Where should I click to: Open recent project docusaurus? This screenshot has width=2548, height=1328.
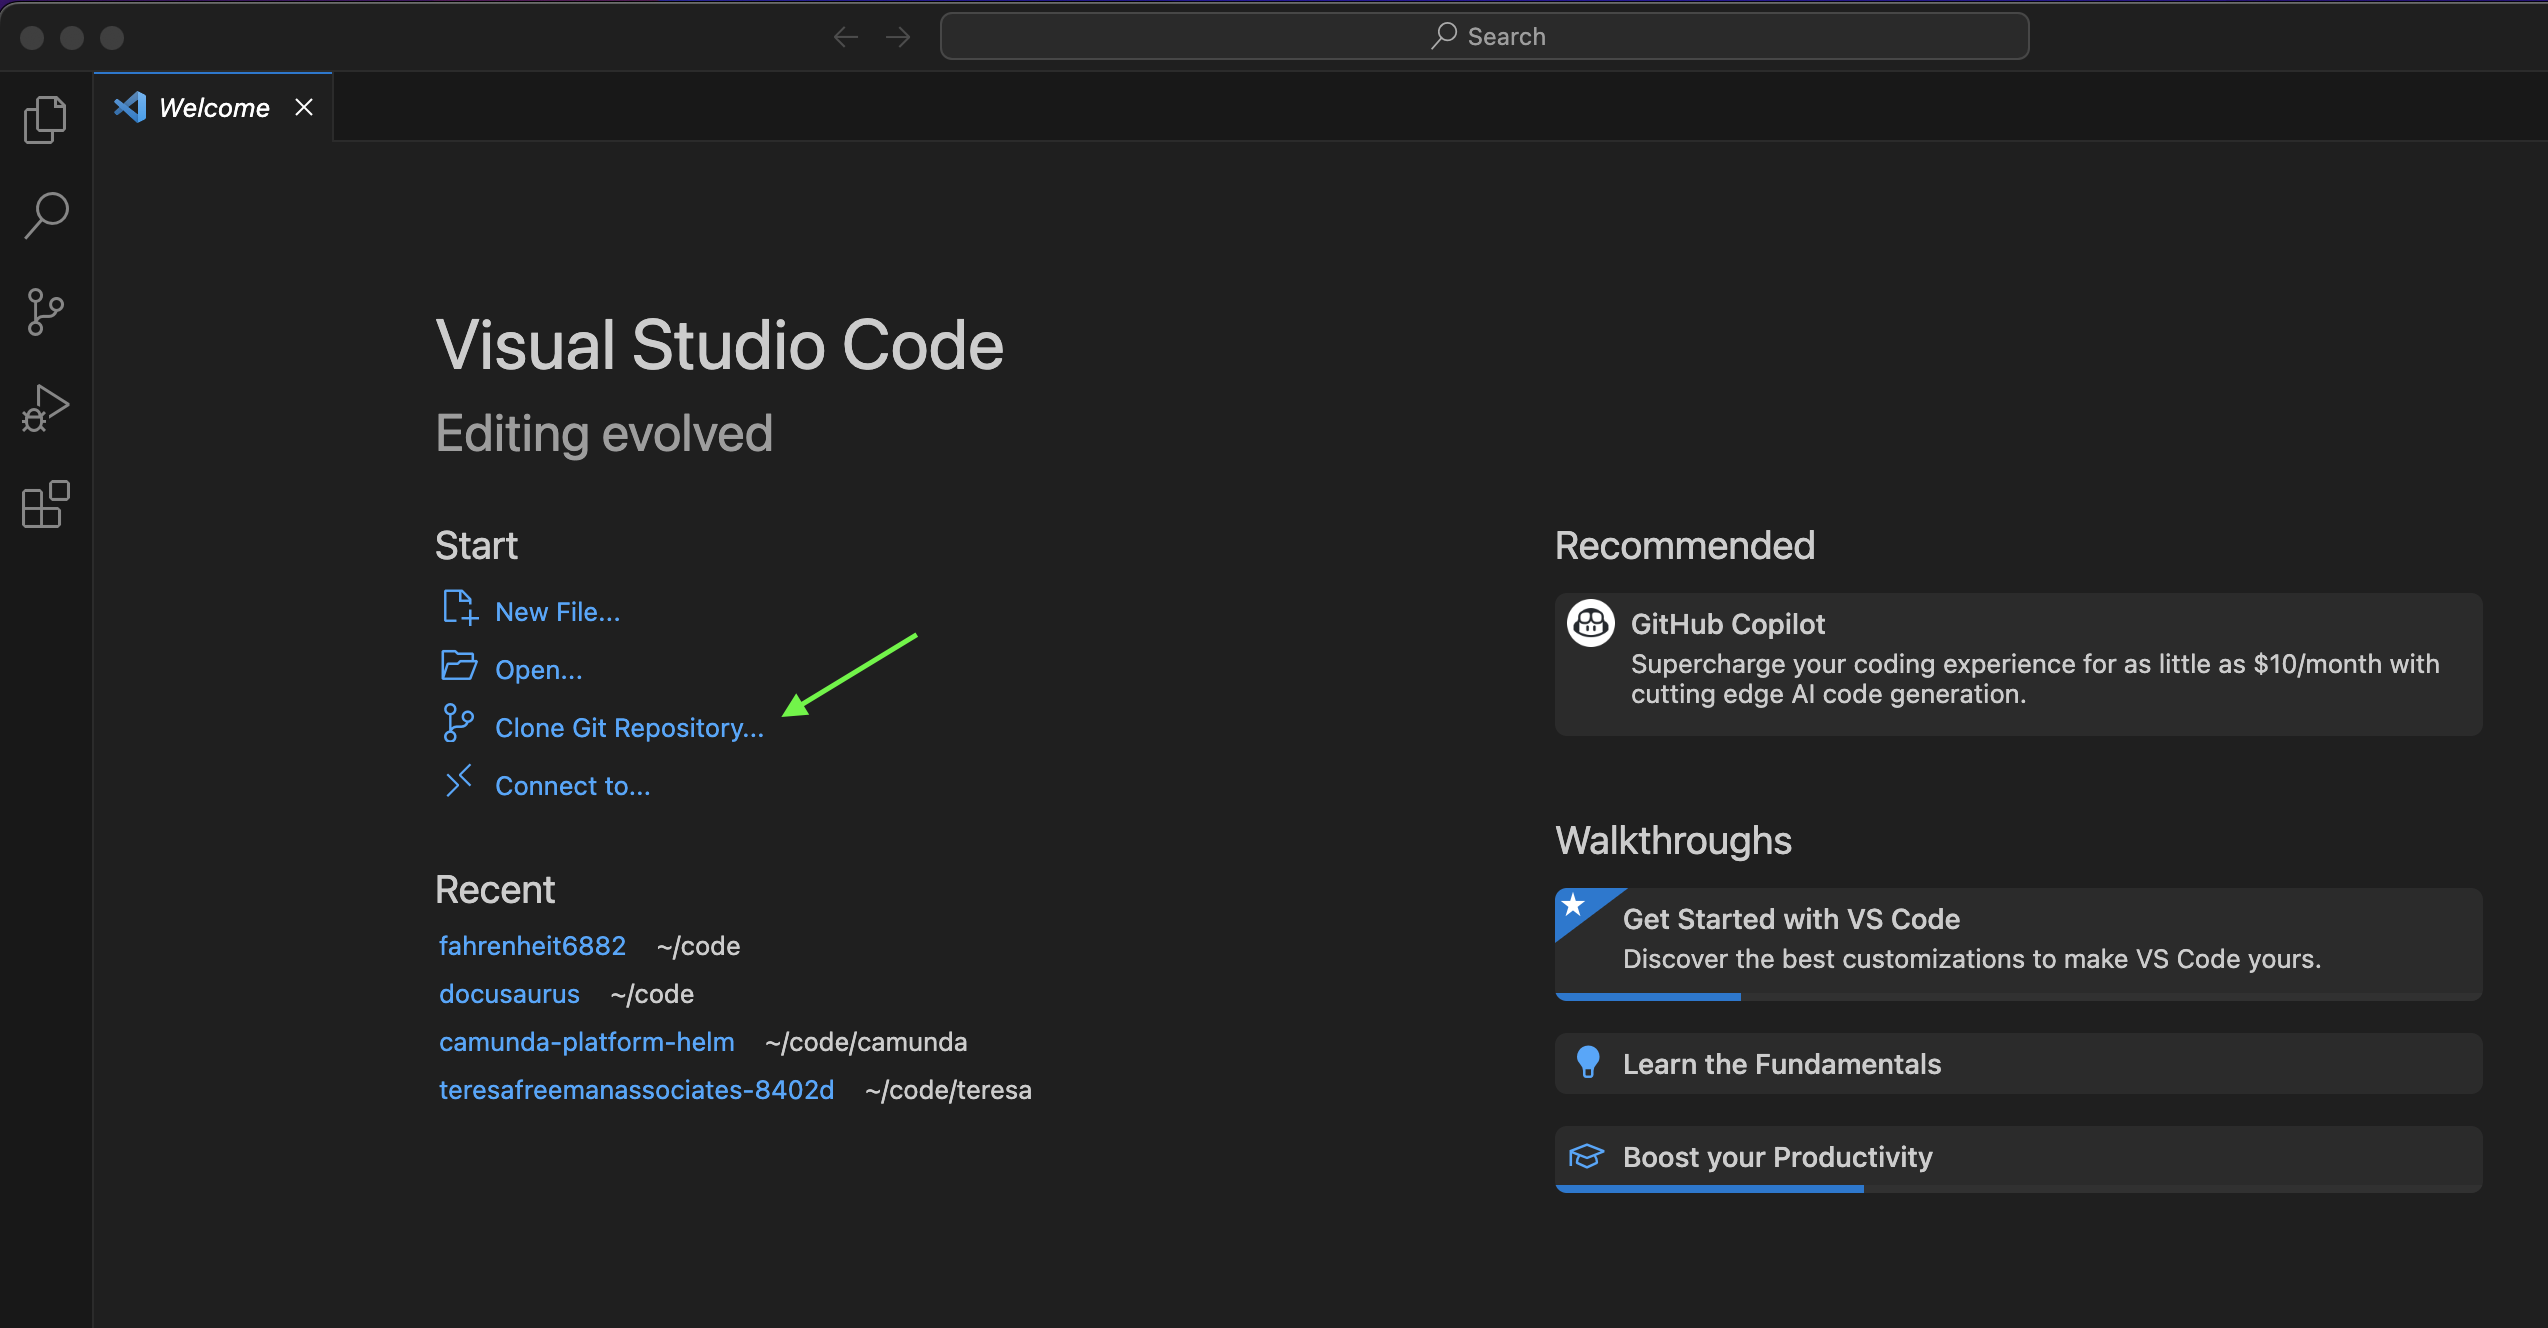(x=507, y=993)
